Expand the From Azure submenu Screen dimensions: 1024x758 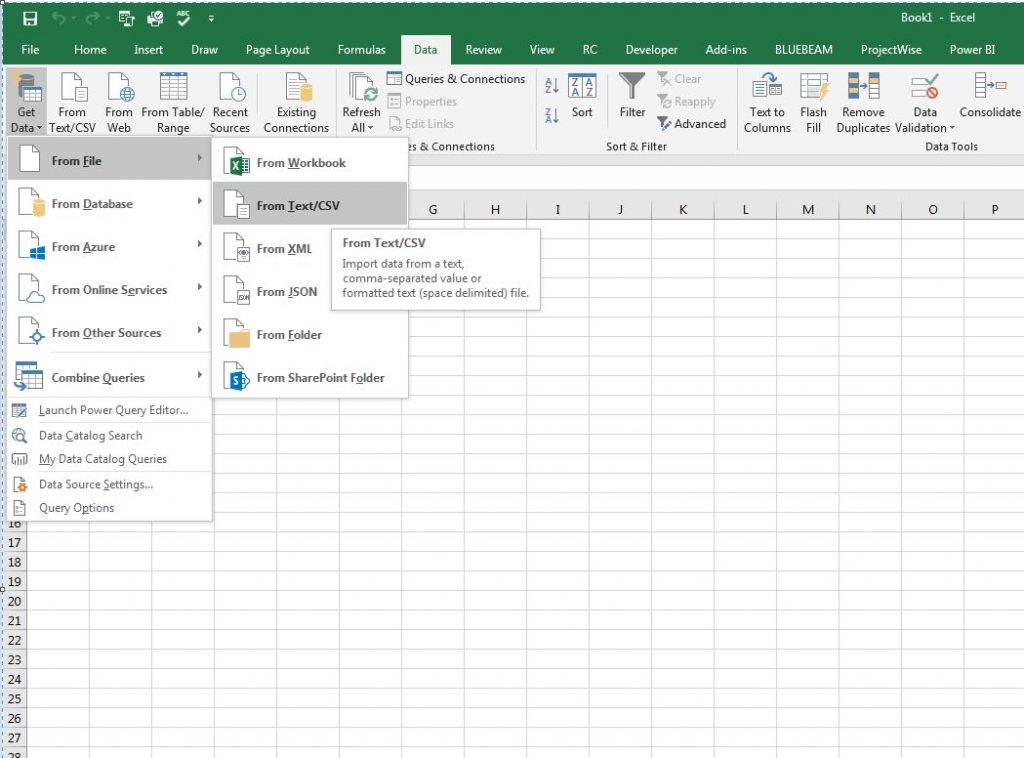(x=109, y=247)
